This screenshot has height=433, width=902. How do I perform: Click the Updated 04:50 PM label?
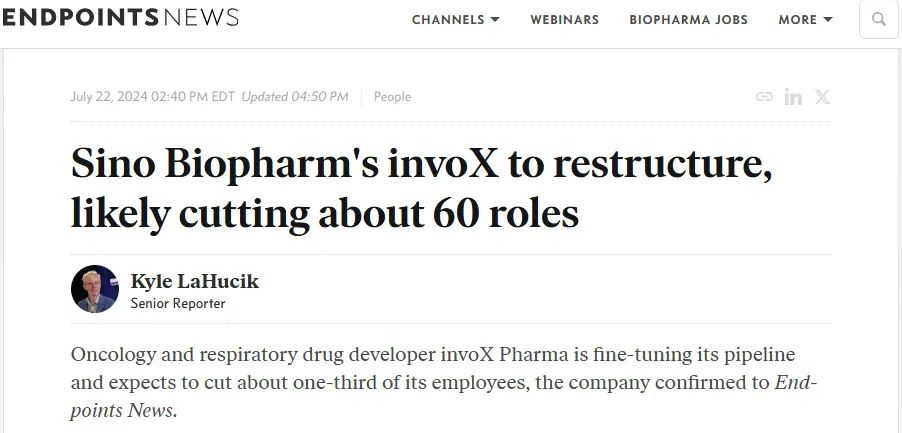[x=295, y=97]
